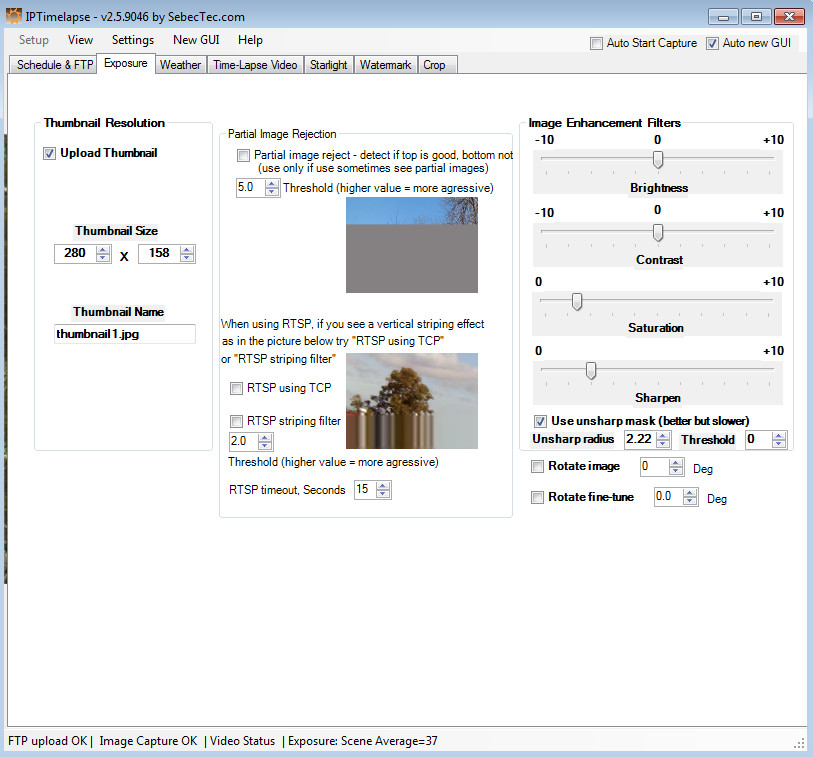
Task: Click the Sharpen slider handle
Action: pos(591,371)
